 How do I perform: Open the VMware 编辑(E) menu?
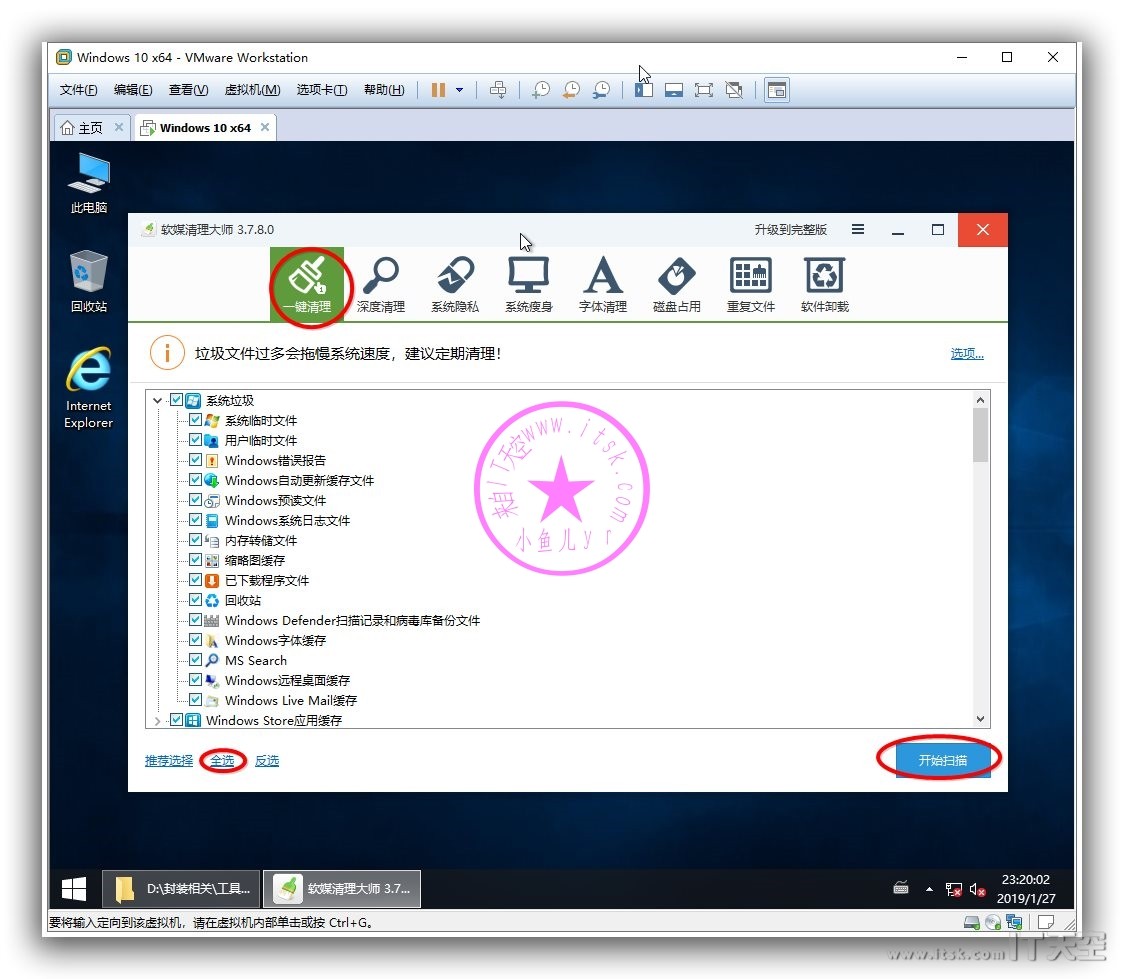[133, 90]
